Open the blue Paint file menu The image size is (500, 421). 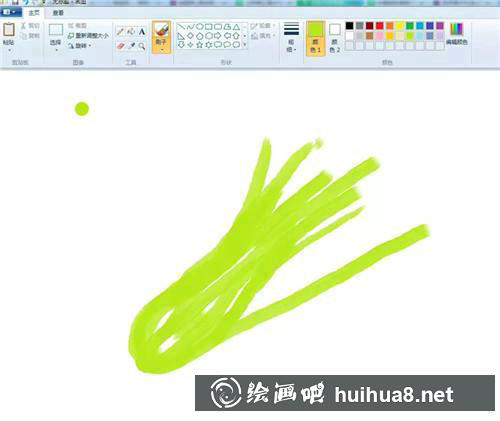pos(10,12)
